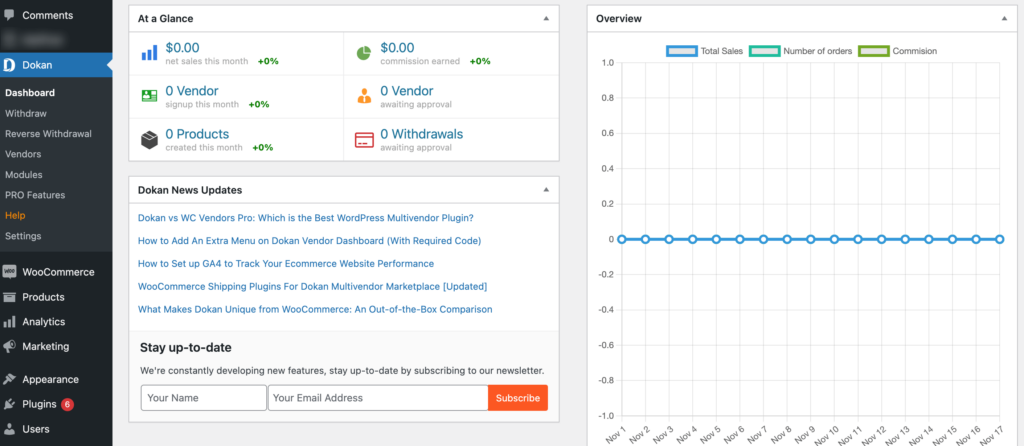Click net sales $0.00 link
The image size is (1024, 446).
(x=182, y=48)
